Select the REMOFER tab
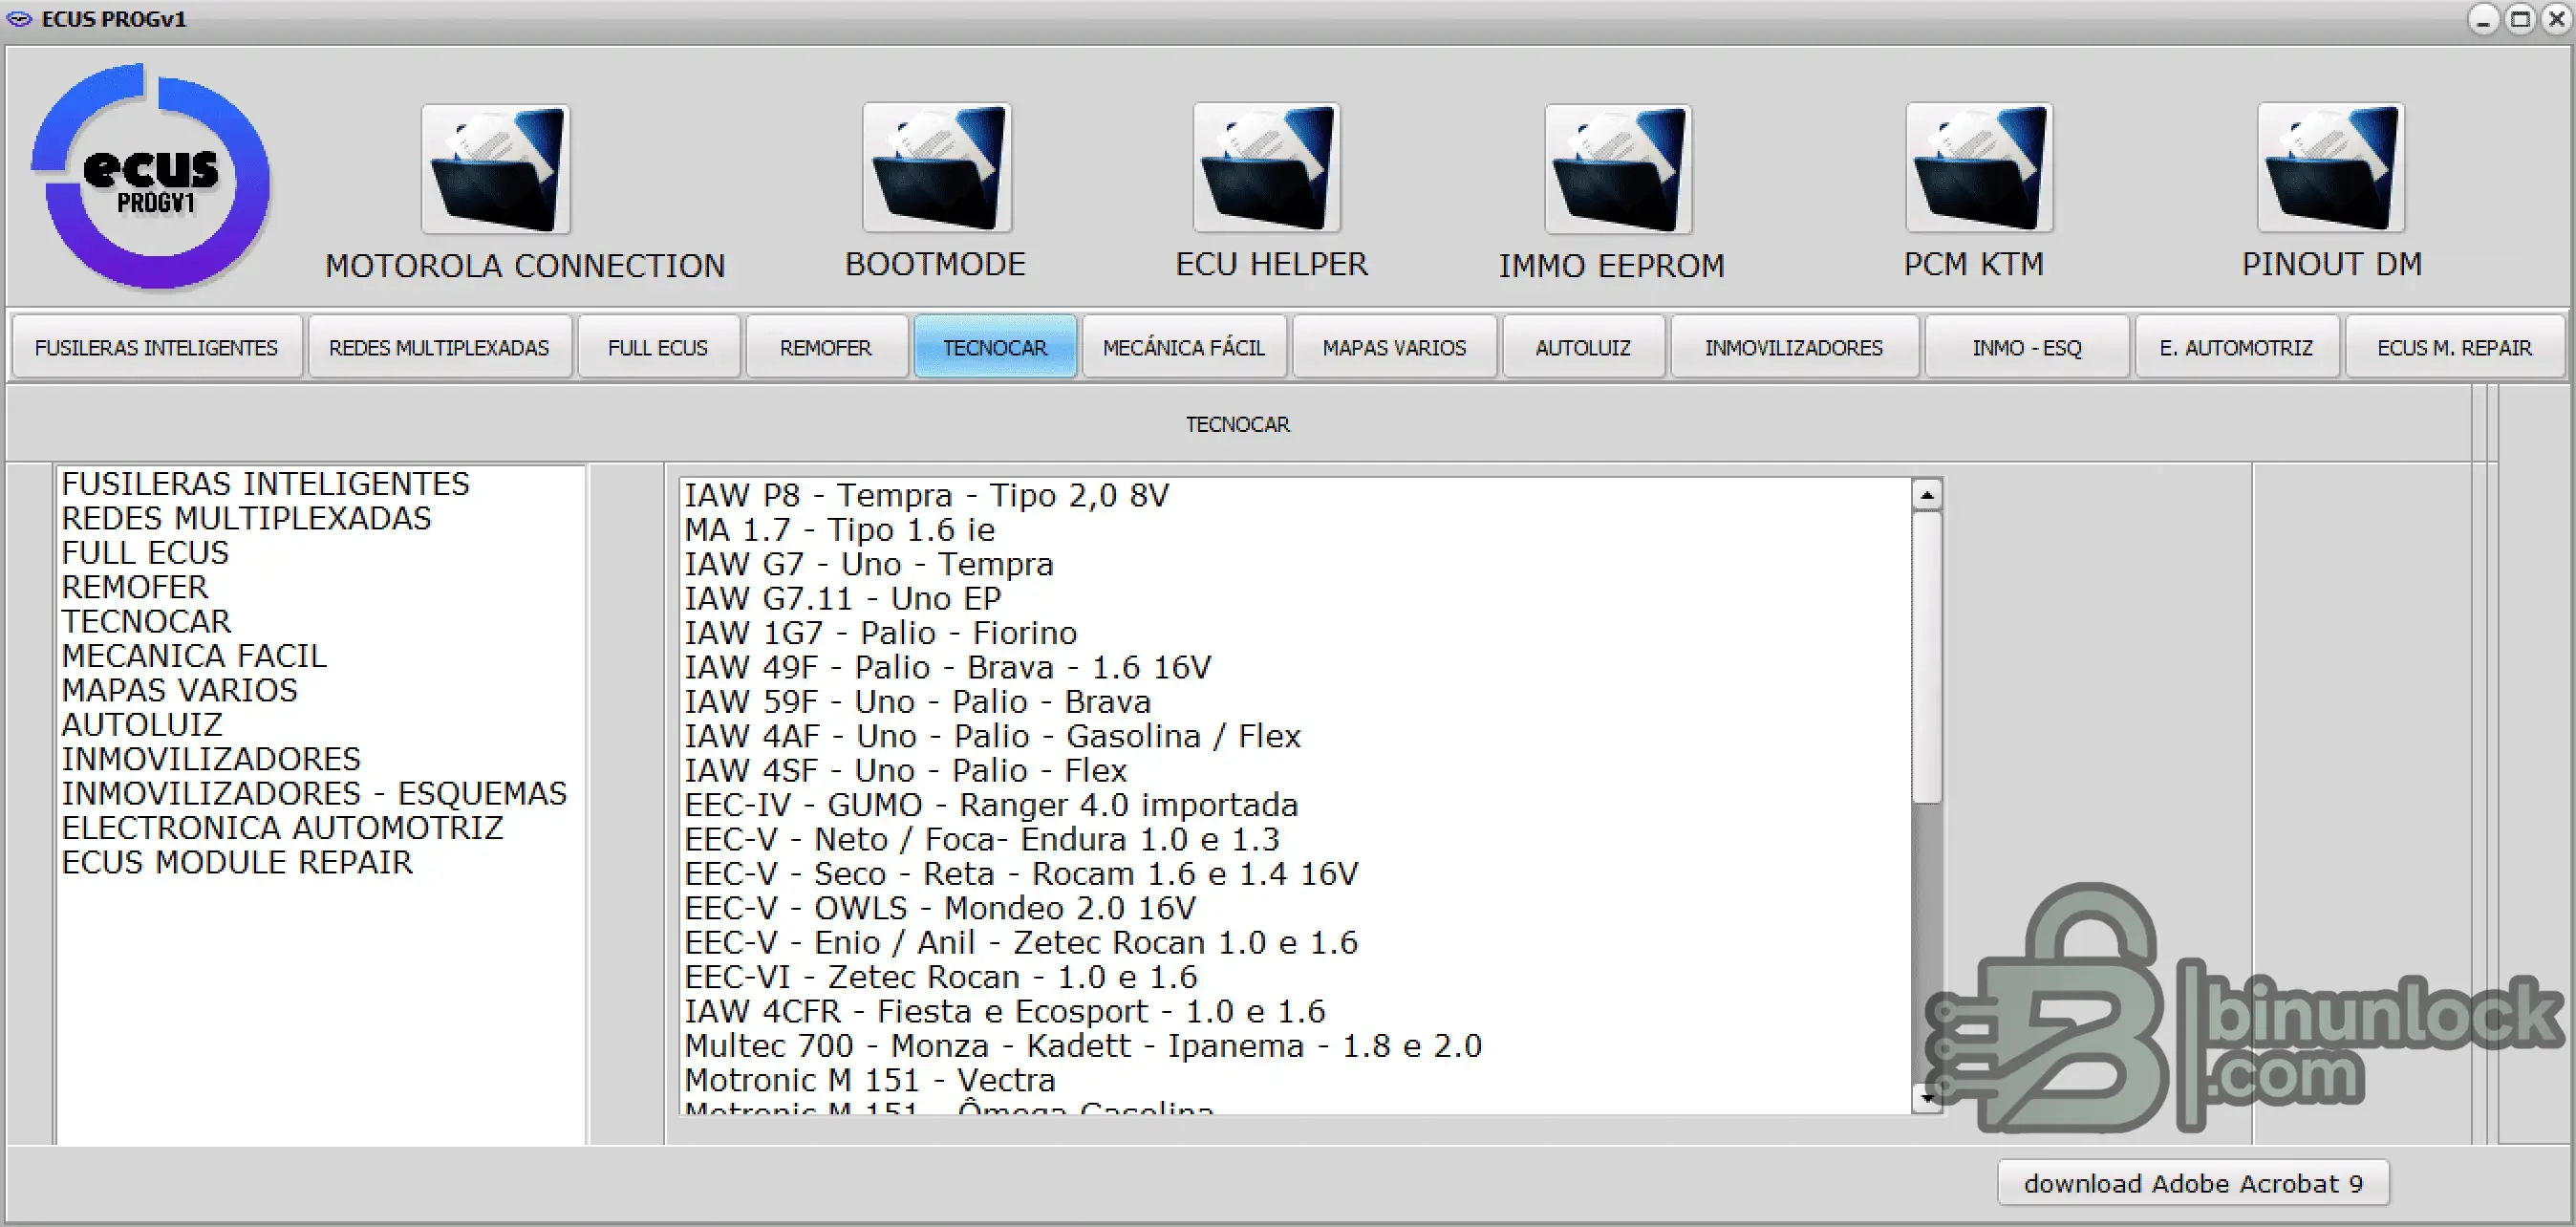Screen dimensions: 2576x1227 827,348
